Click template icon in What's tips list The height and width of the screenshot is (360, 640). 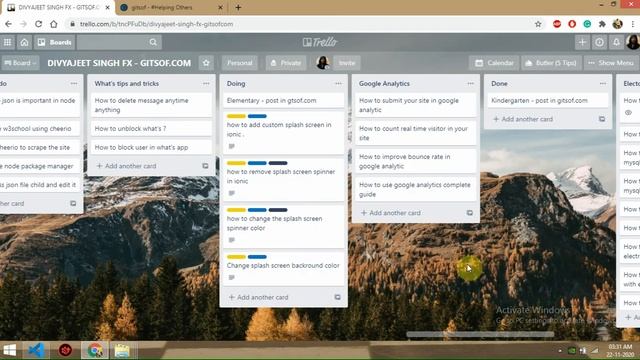click(205, 166)
